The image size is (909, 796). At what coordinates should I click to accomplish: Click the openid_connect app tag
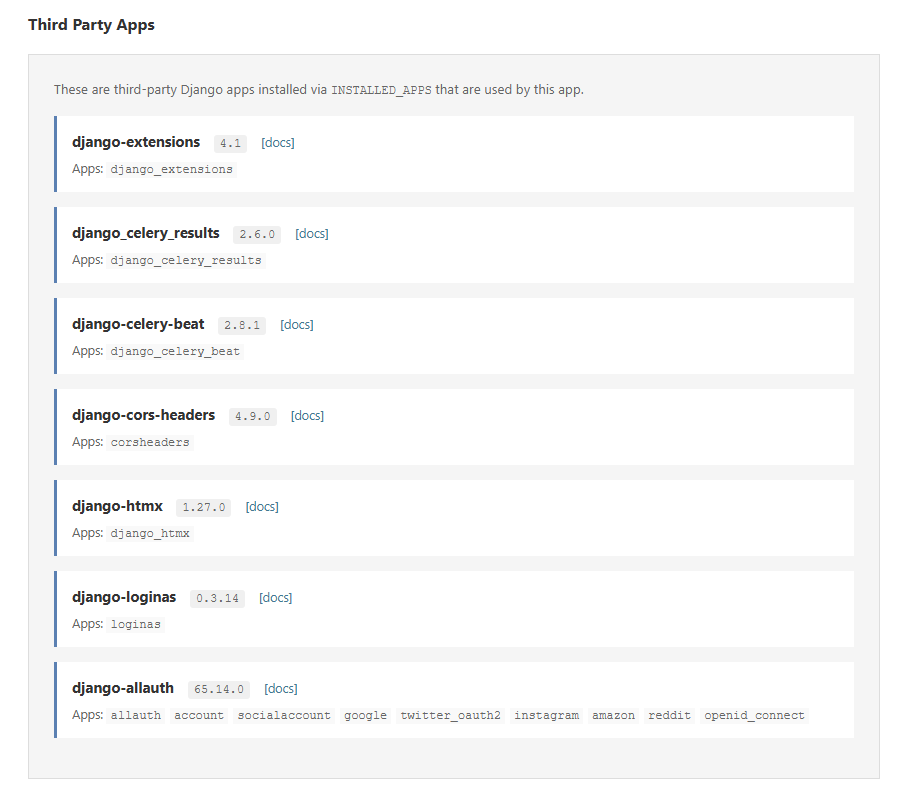point(754,715)
